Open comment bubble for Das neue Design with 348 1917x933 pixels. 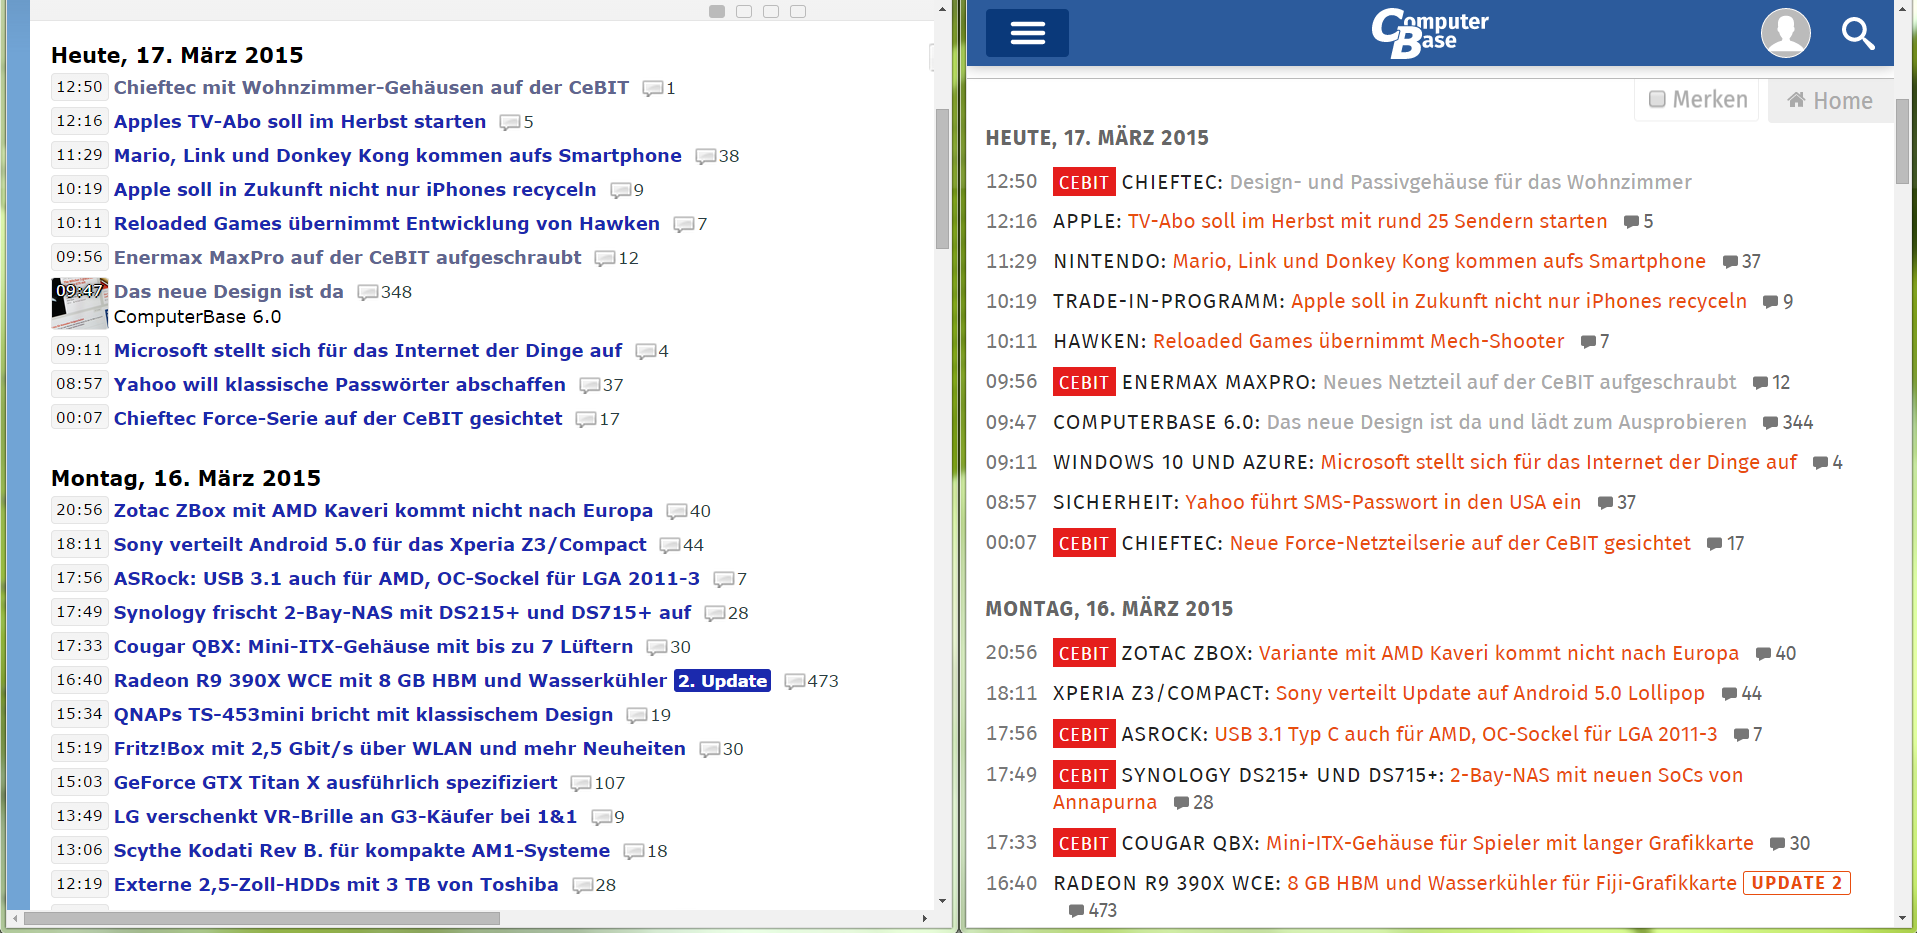(x=368, y=292)
